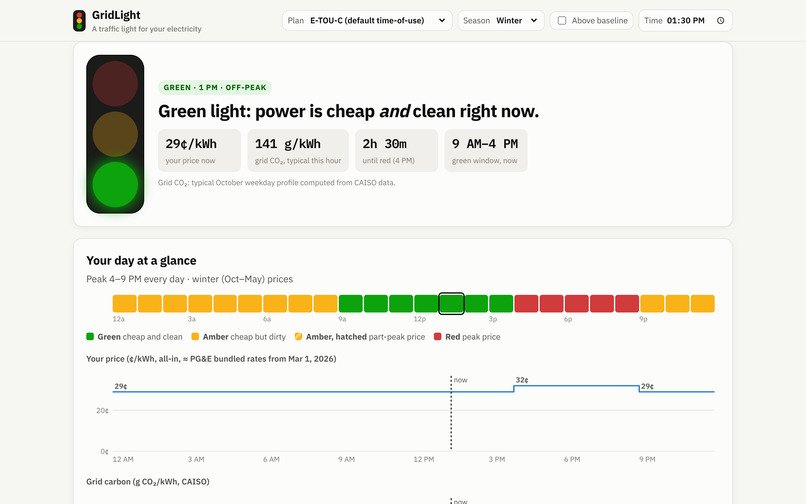Select the 12p green hour cell
Image resolution: width=806 pixels, height=504 pixels.
(426, 303)
